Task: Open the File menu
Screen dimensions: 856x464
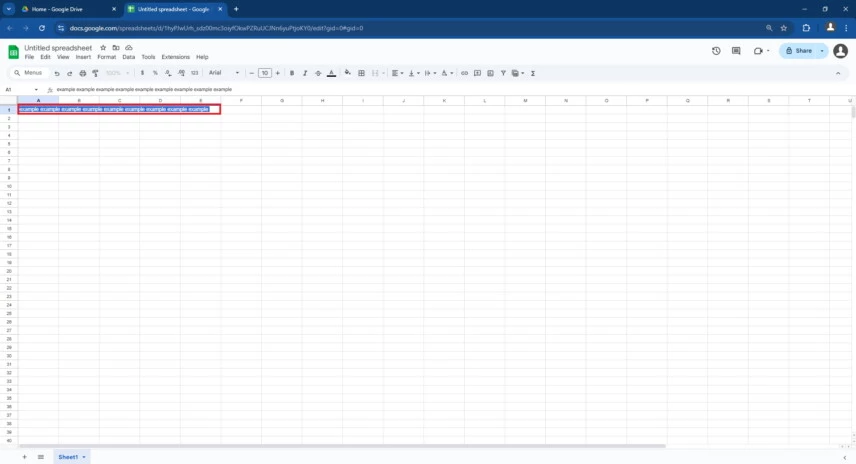Action: pyautogui.click(x=29, y=57)
